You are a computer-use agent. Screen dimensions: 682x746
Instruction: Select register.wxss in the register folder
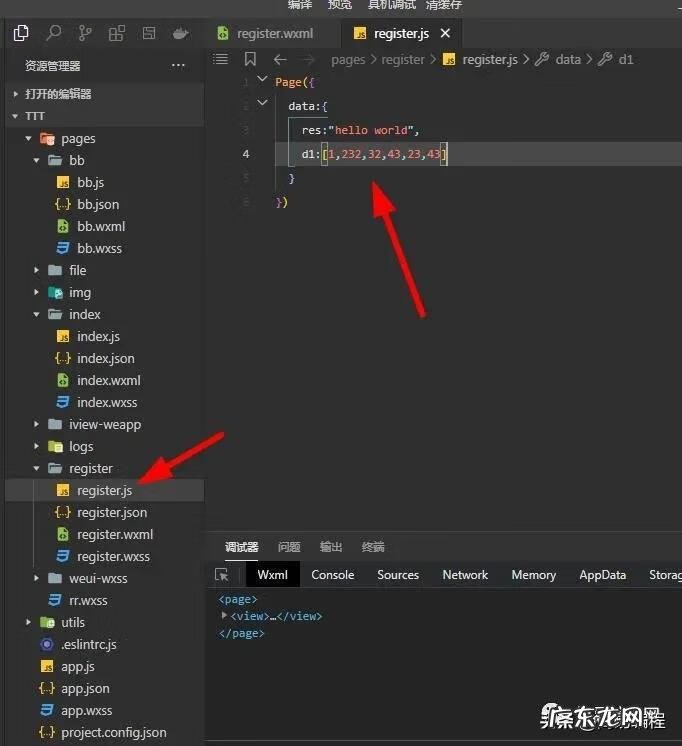coord(113,556)
